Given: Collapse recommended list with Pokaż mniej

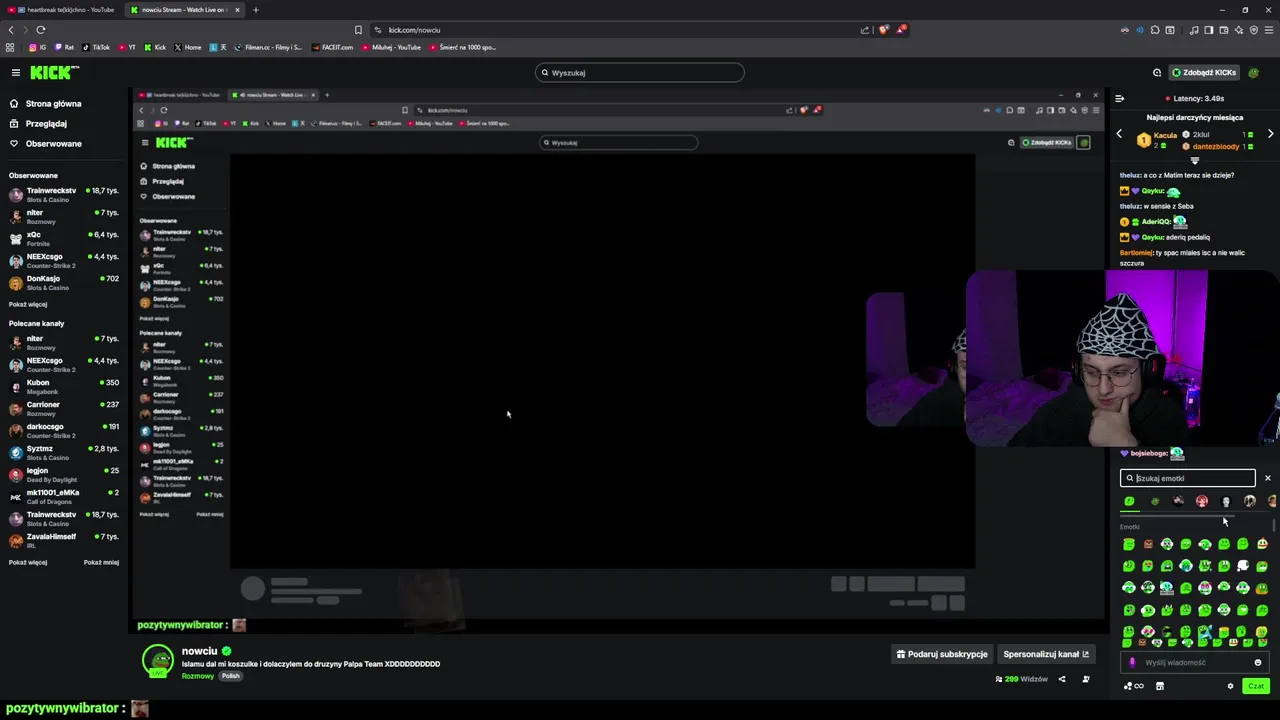Looking at the screenshot, I should [101, 562].
